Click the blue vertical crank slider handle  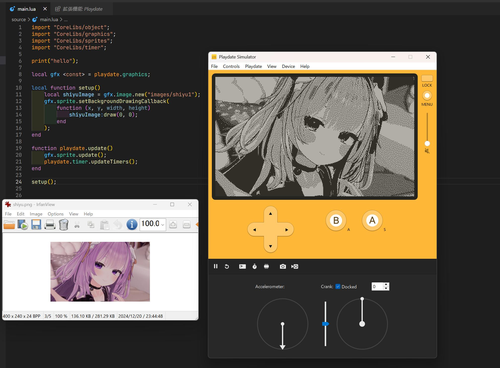point(325,324)
